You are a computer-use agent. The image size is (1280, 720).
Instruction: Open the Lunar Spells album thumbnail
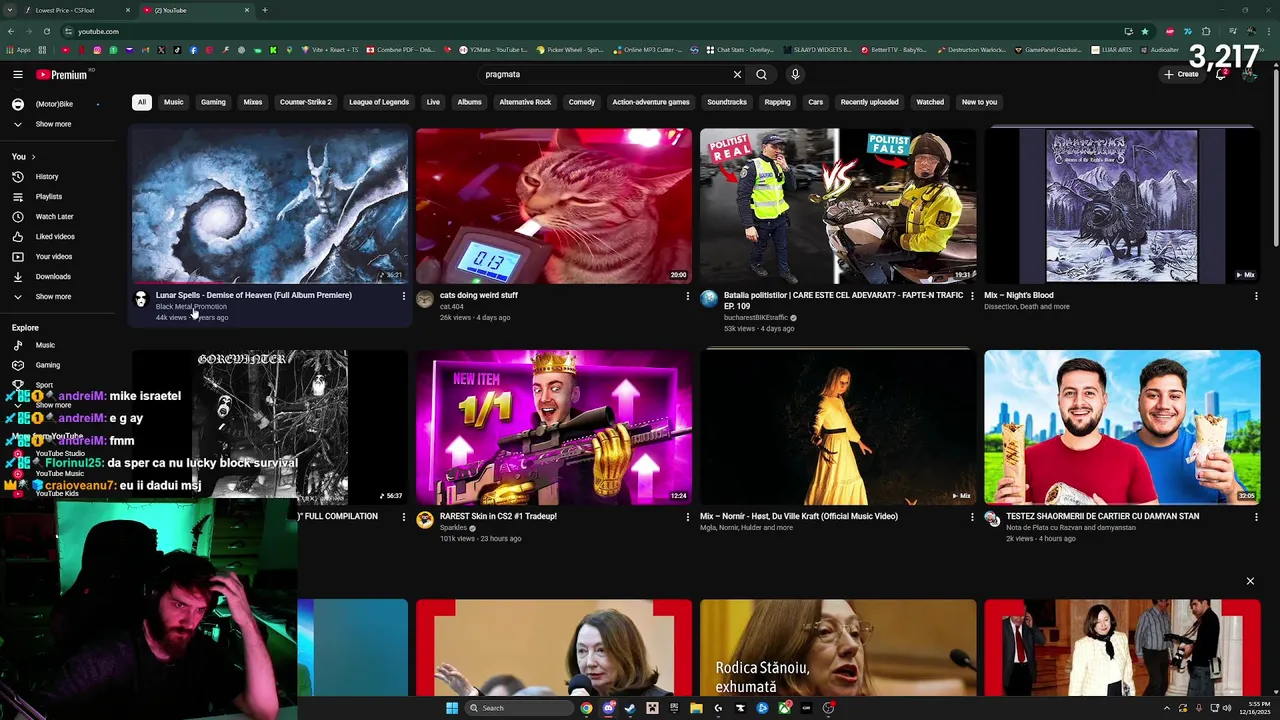pyautogui.click(x=270, y=206)
